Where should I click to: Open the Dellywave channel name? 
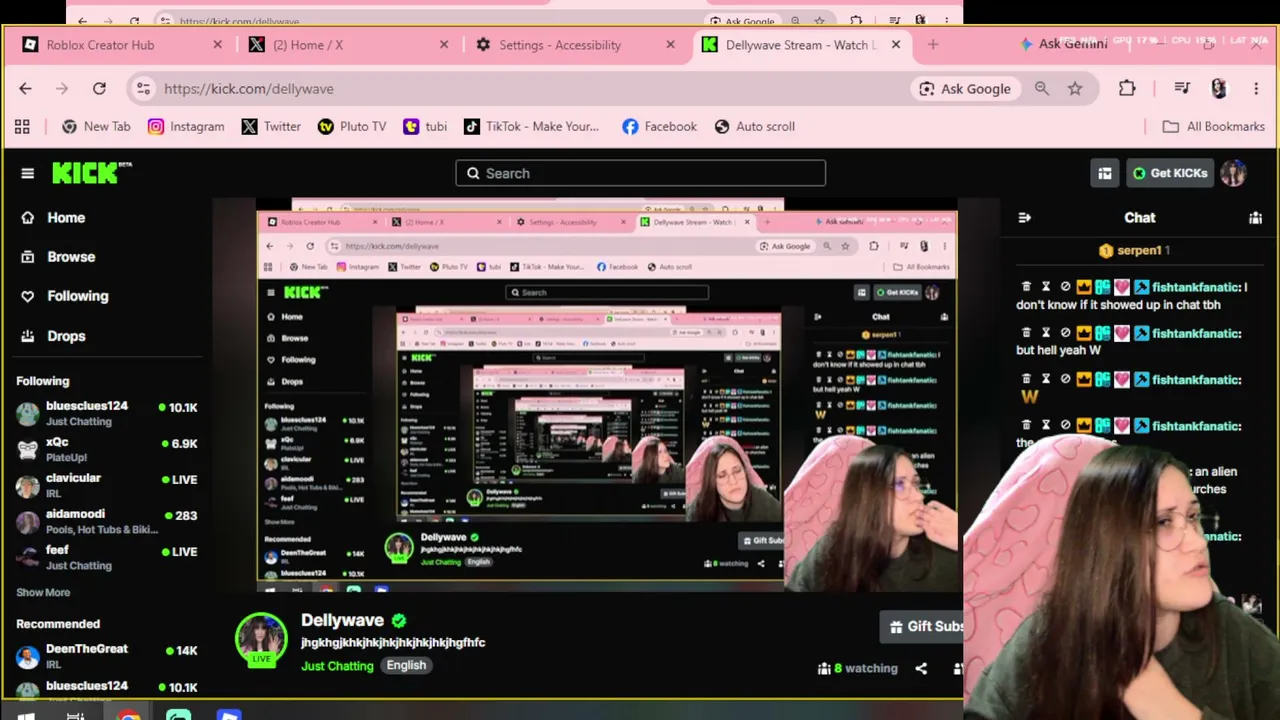click(342, 620)
